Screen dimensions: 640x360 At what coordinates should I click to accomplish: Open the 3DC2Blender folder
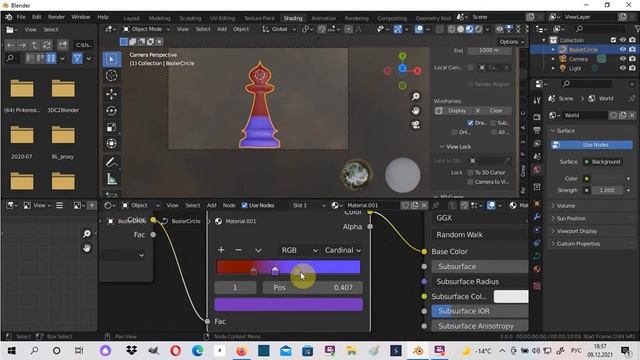[x=63, y=95]
